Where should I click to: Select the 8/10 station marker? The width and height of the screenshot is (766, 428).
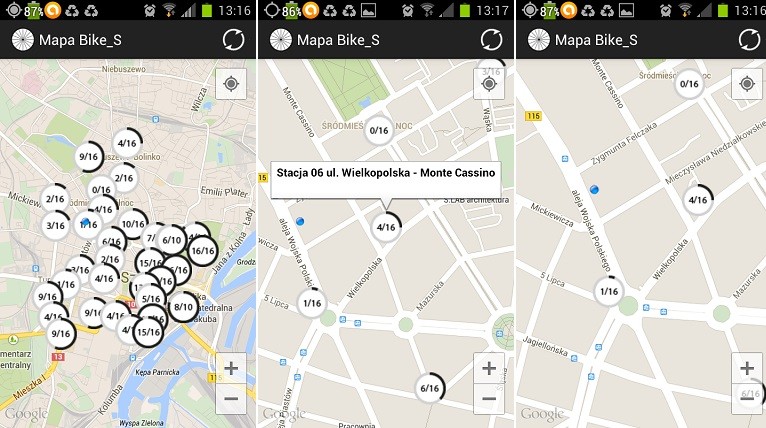(183, 306)
